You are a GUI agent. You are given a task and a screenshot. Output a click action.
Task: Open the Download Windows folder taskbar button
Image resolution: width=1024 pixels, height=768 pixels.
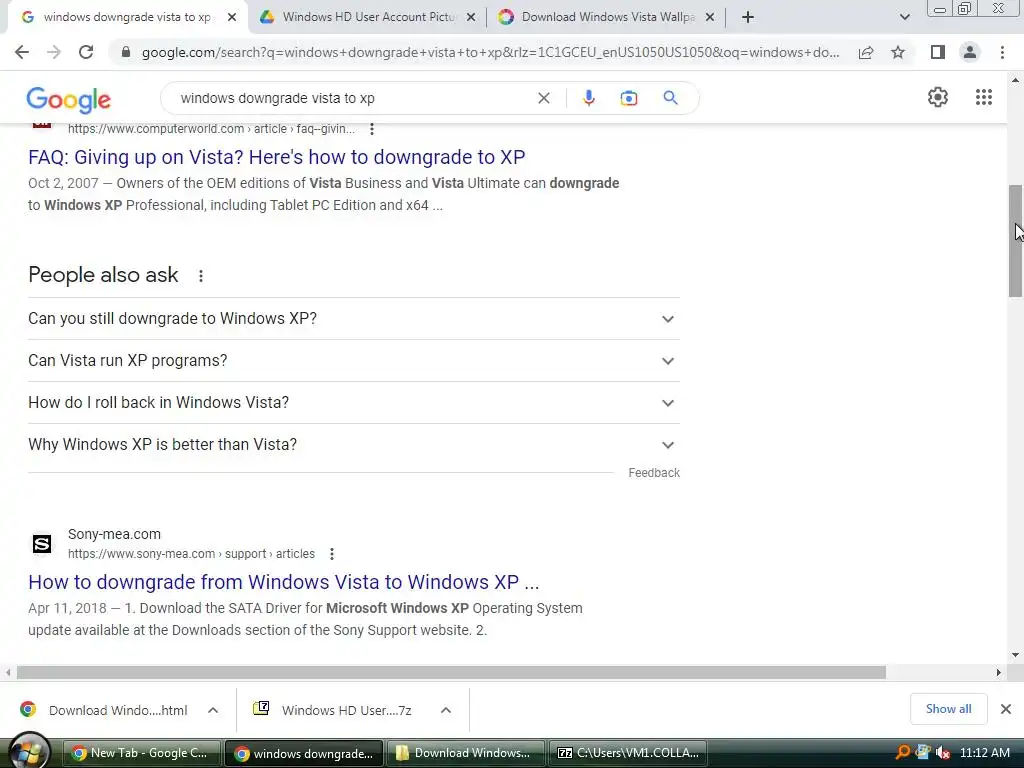pyautogui.click(x=466, y=753)
